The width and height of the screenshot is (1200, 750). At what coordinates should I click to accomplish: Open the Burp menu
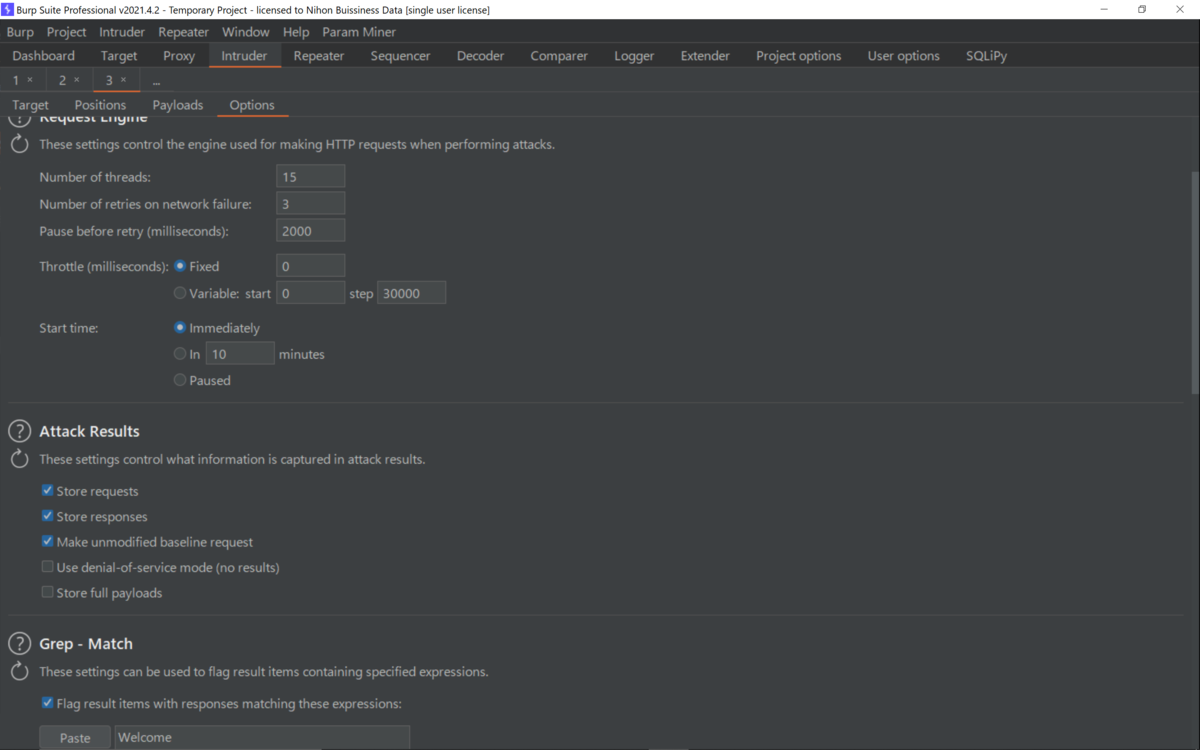(x=20, y=32)
